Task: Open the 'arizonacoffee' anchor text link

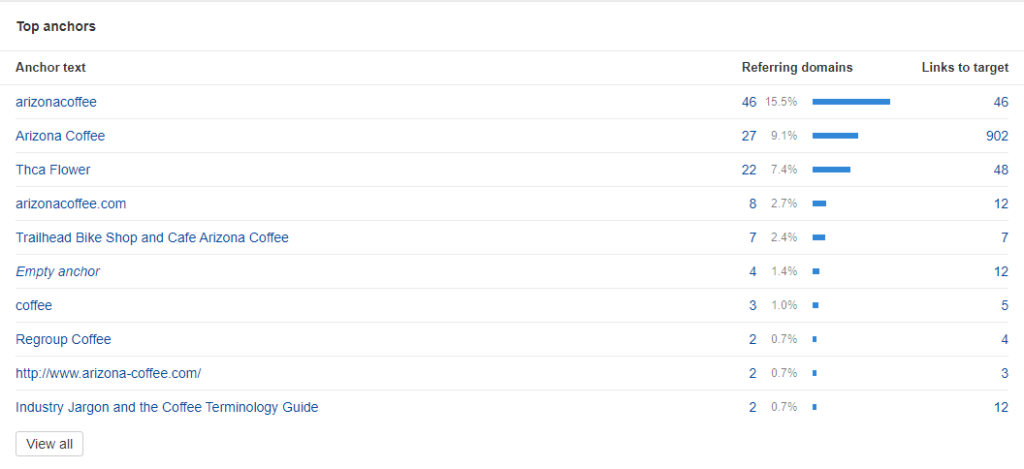Action: (56, 102)
